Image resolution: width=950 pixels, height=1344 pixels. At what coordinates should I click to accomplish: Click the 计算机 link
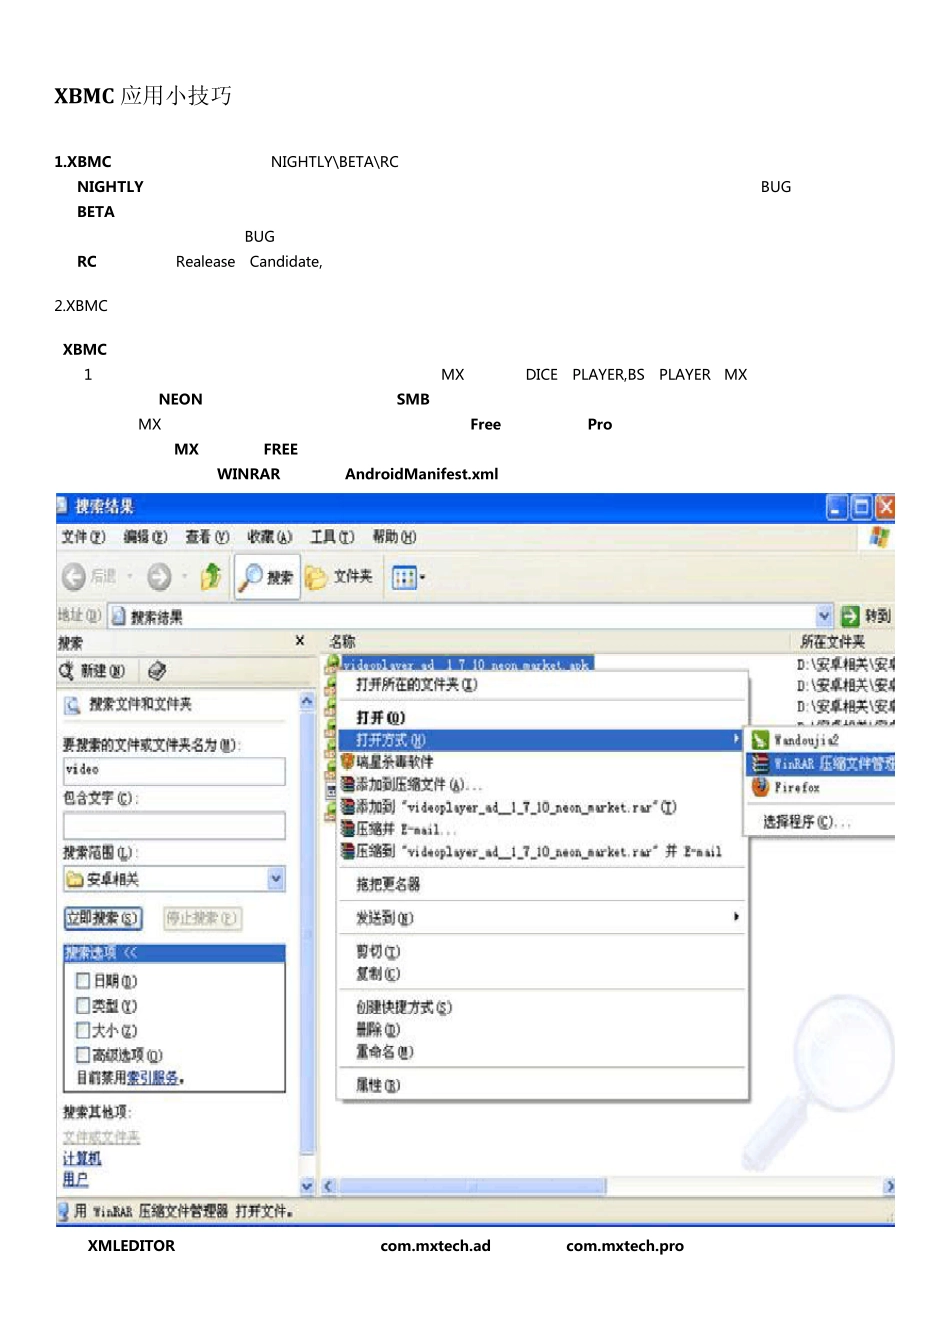coord(82,1158)
